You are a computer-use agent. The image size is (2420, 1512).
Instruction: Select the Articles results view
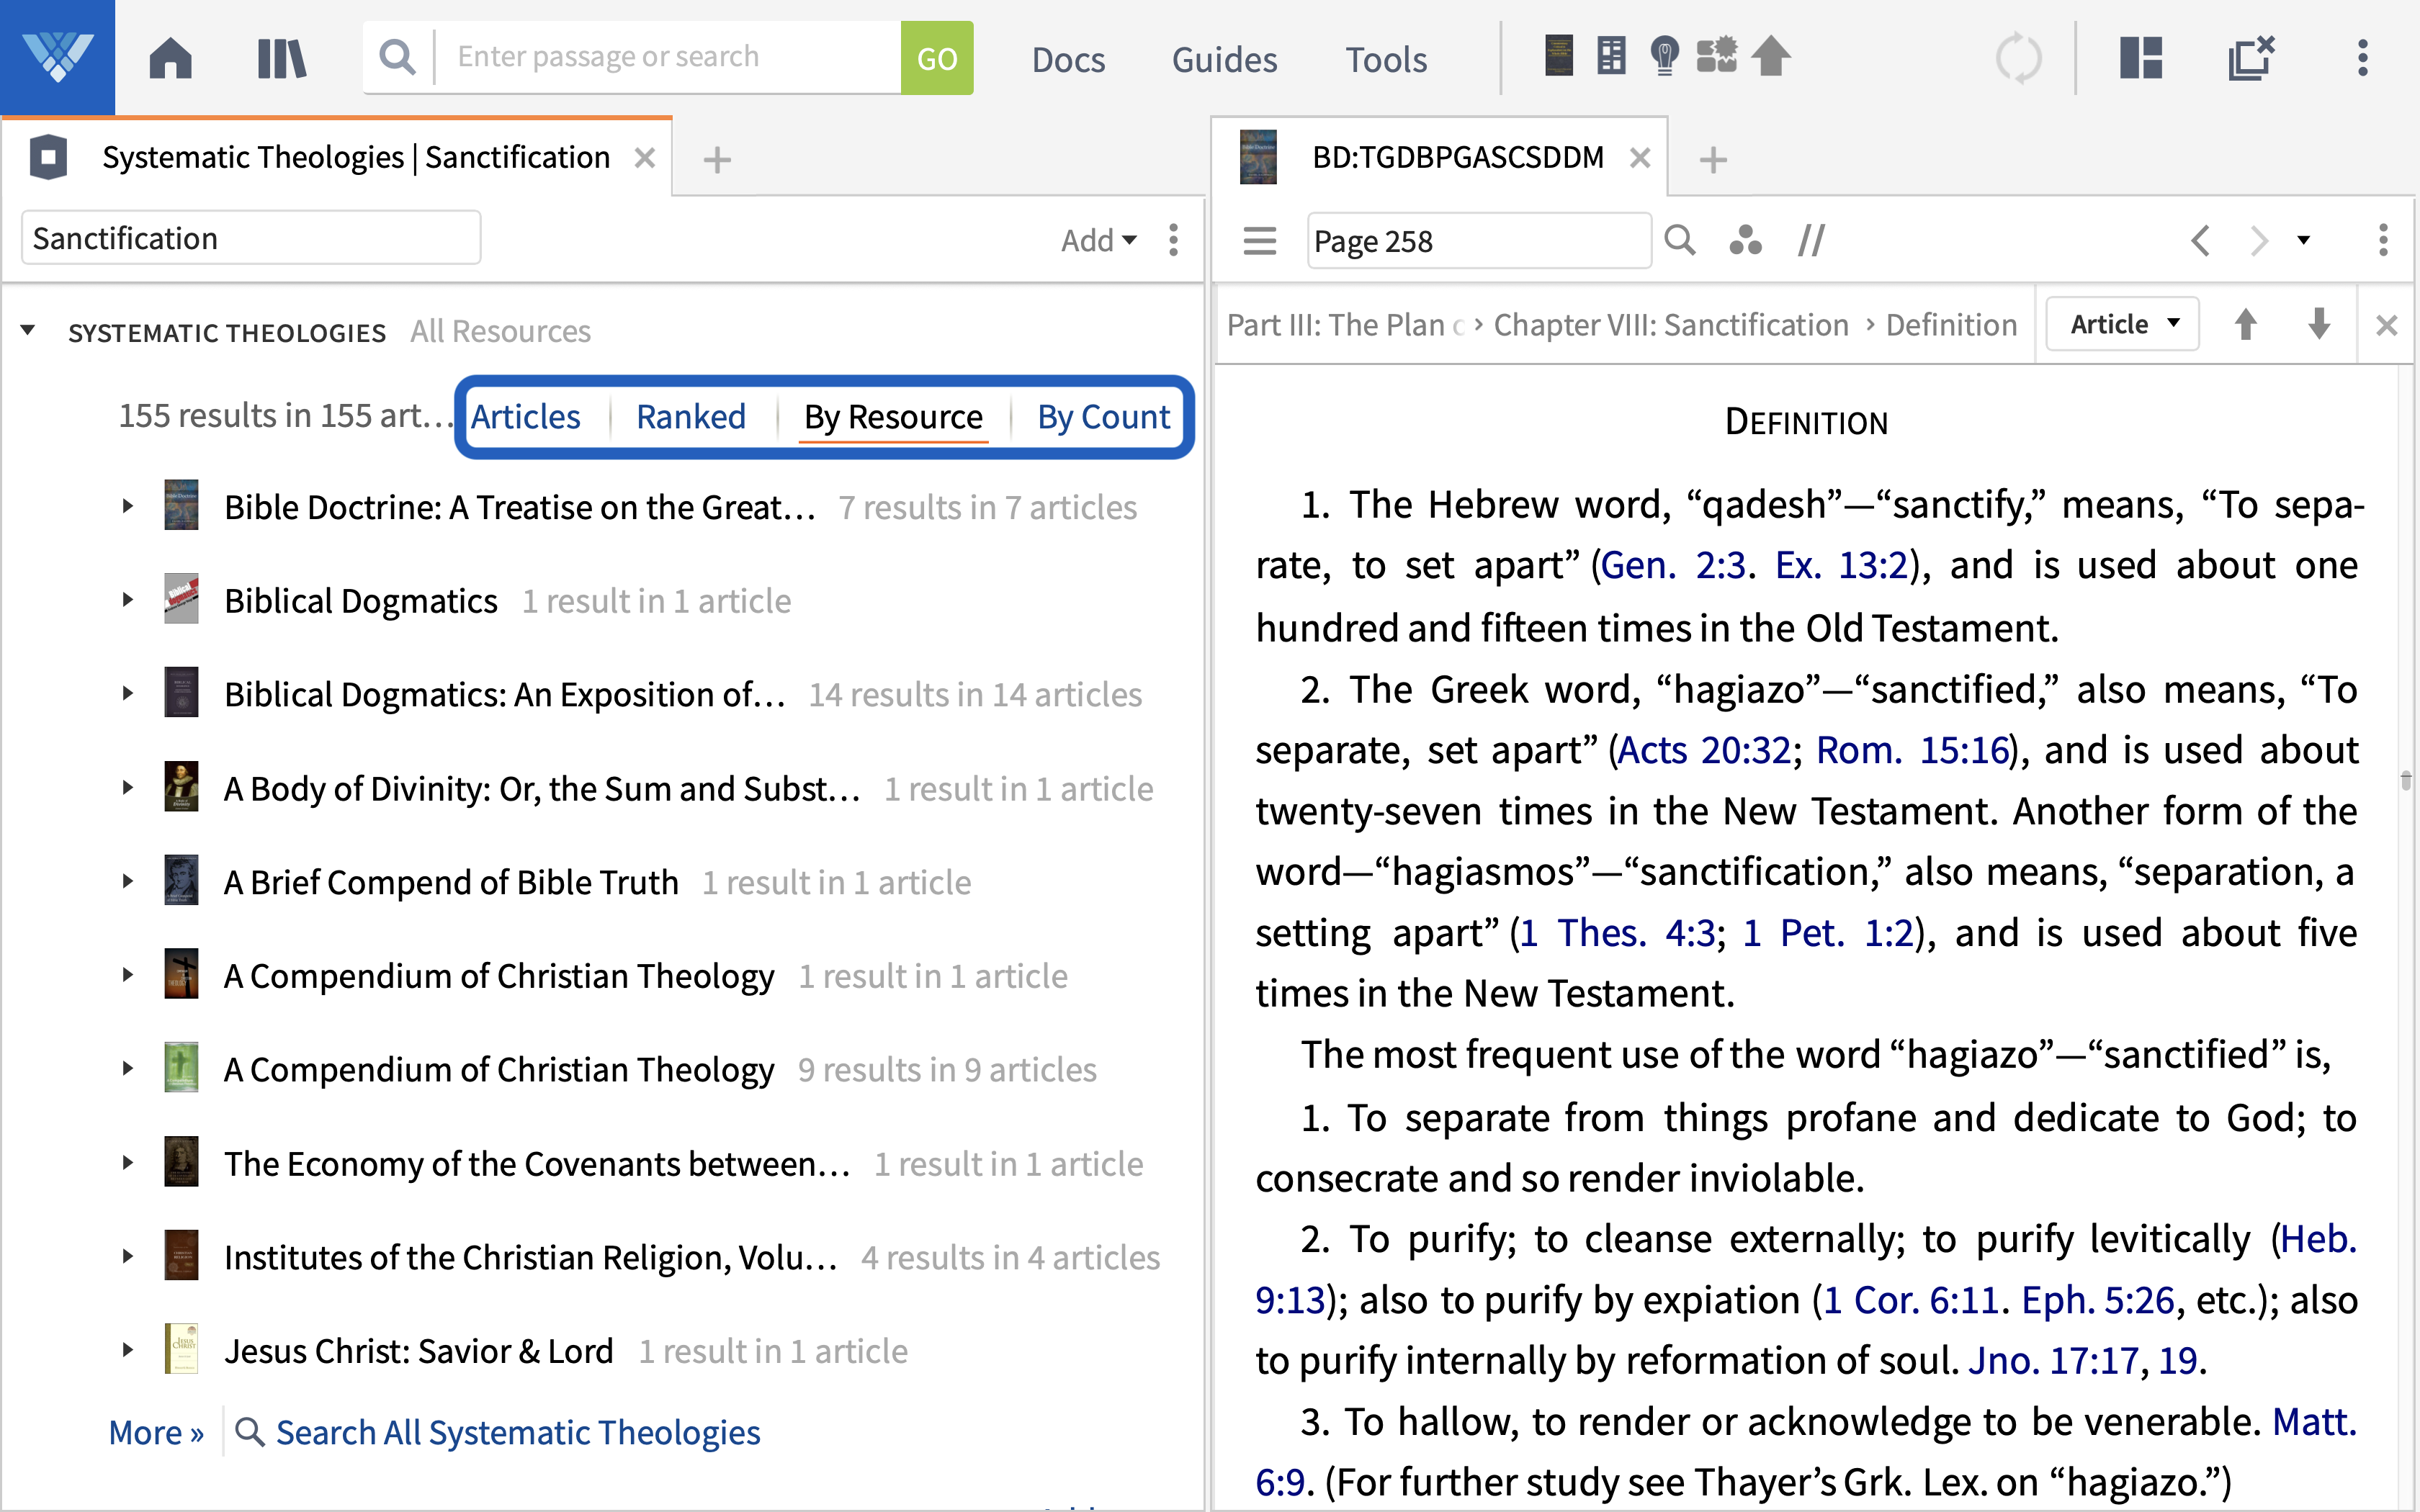[x=526, y=417]
